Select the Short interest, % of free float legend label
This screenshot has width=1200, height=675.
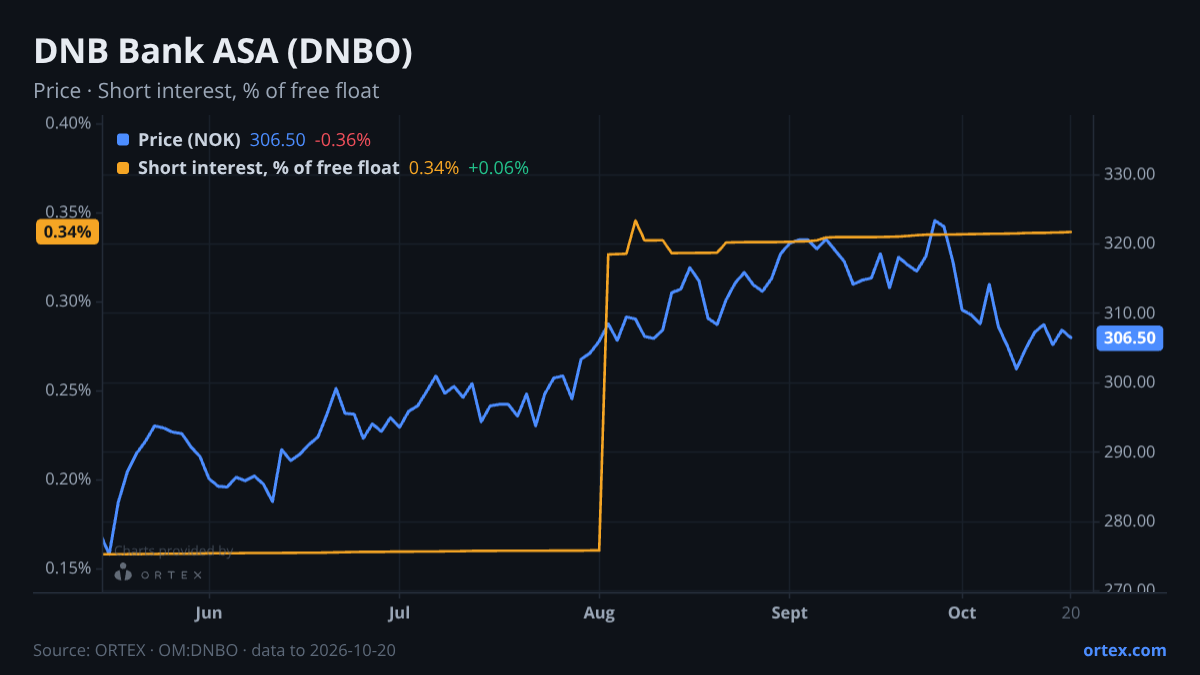[268, 168]
